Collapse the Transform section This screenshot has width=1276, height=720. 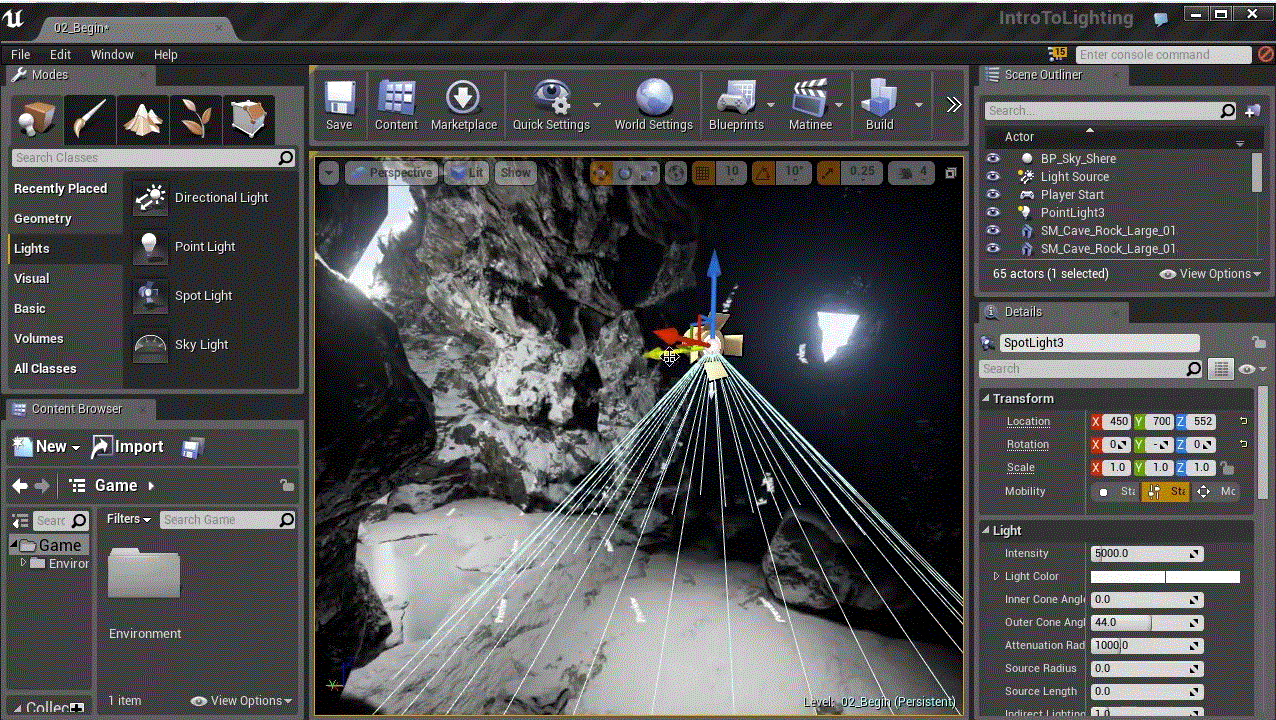[986, 399]
